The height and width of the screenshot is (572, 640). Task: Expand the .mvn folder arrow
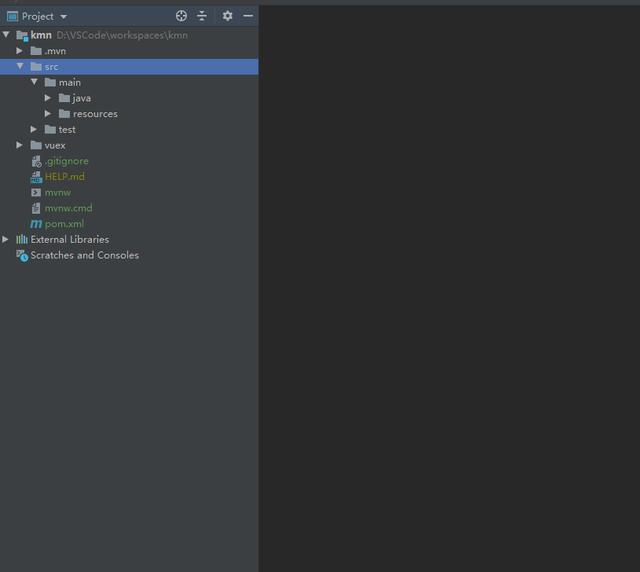pyautogui.click(x=19, y=51)
